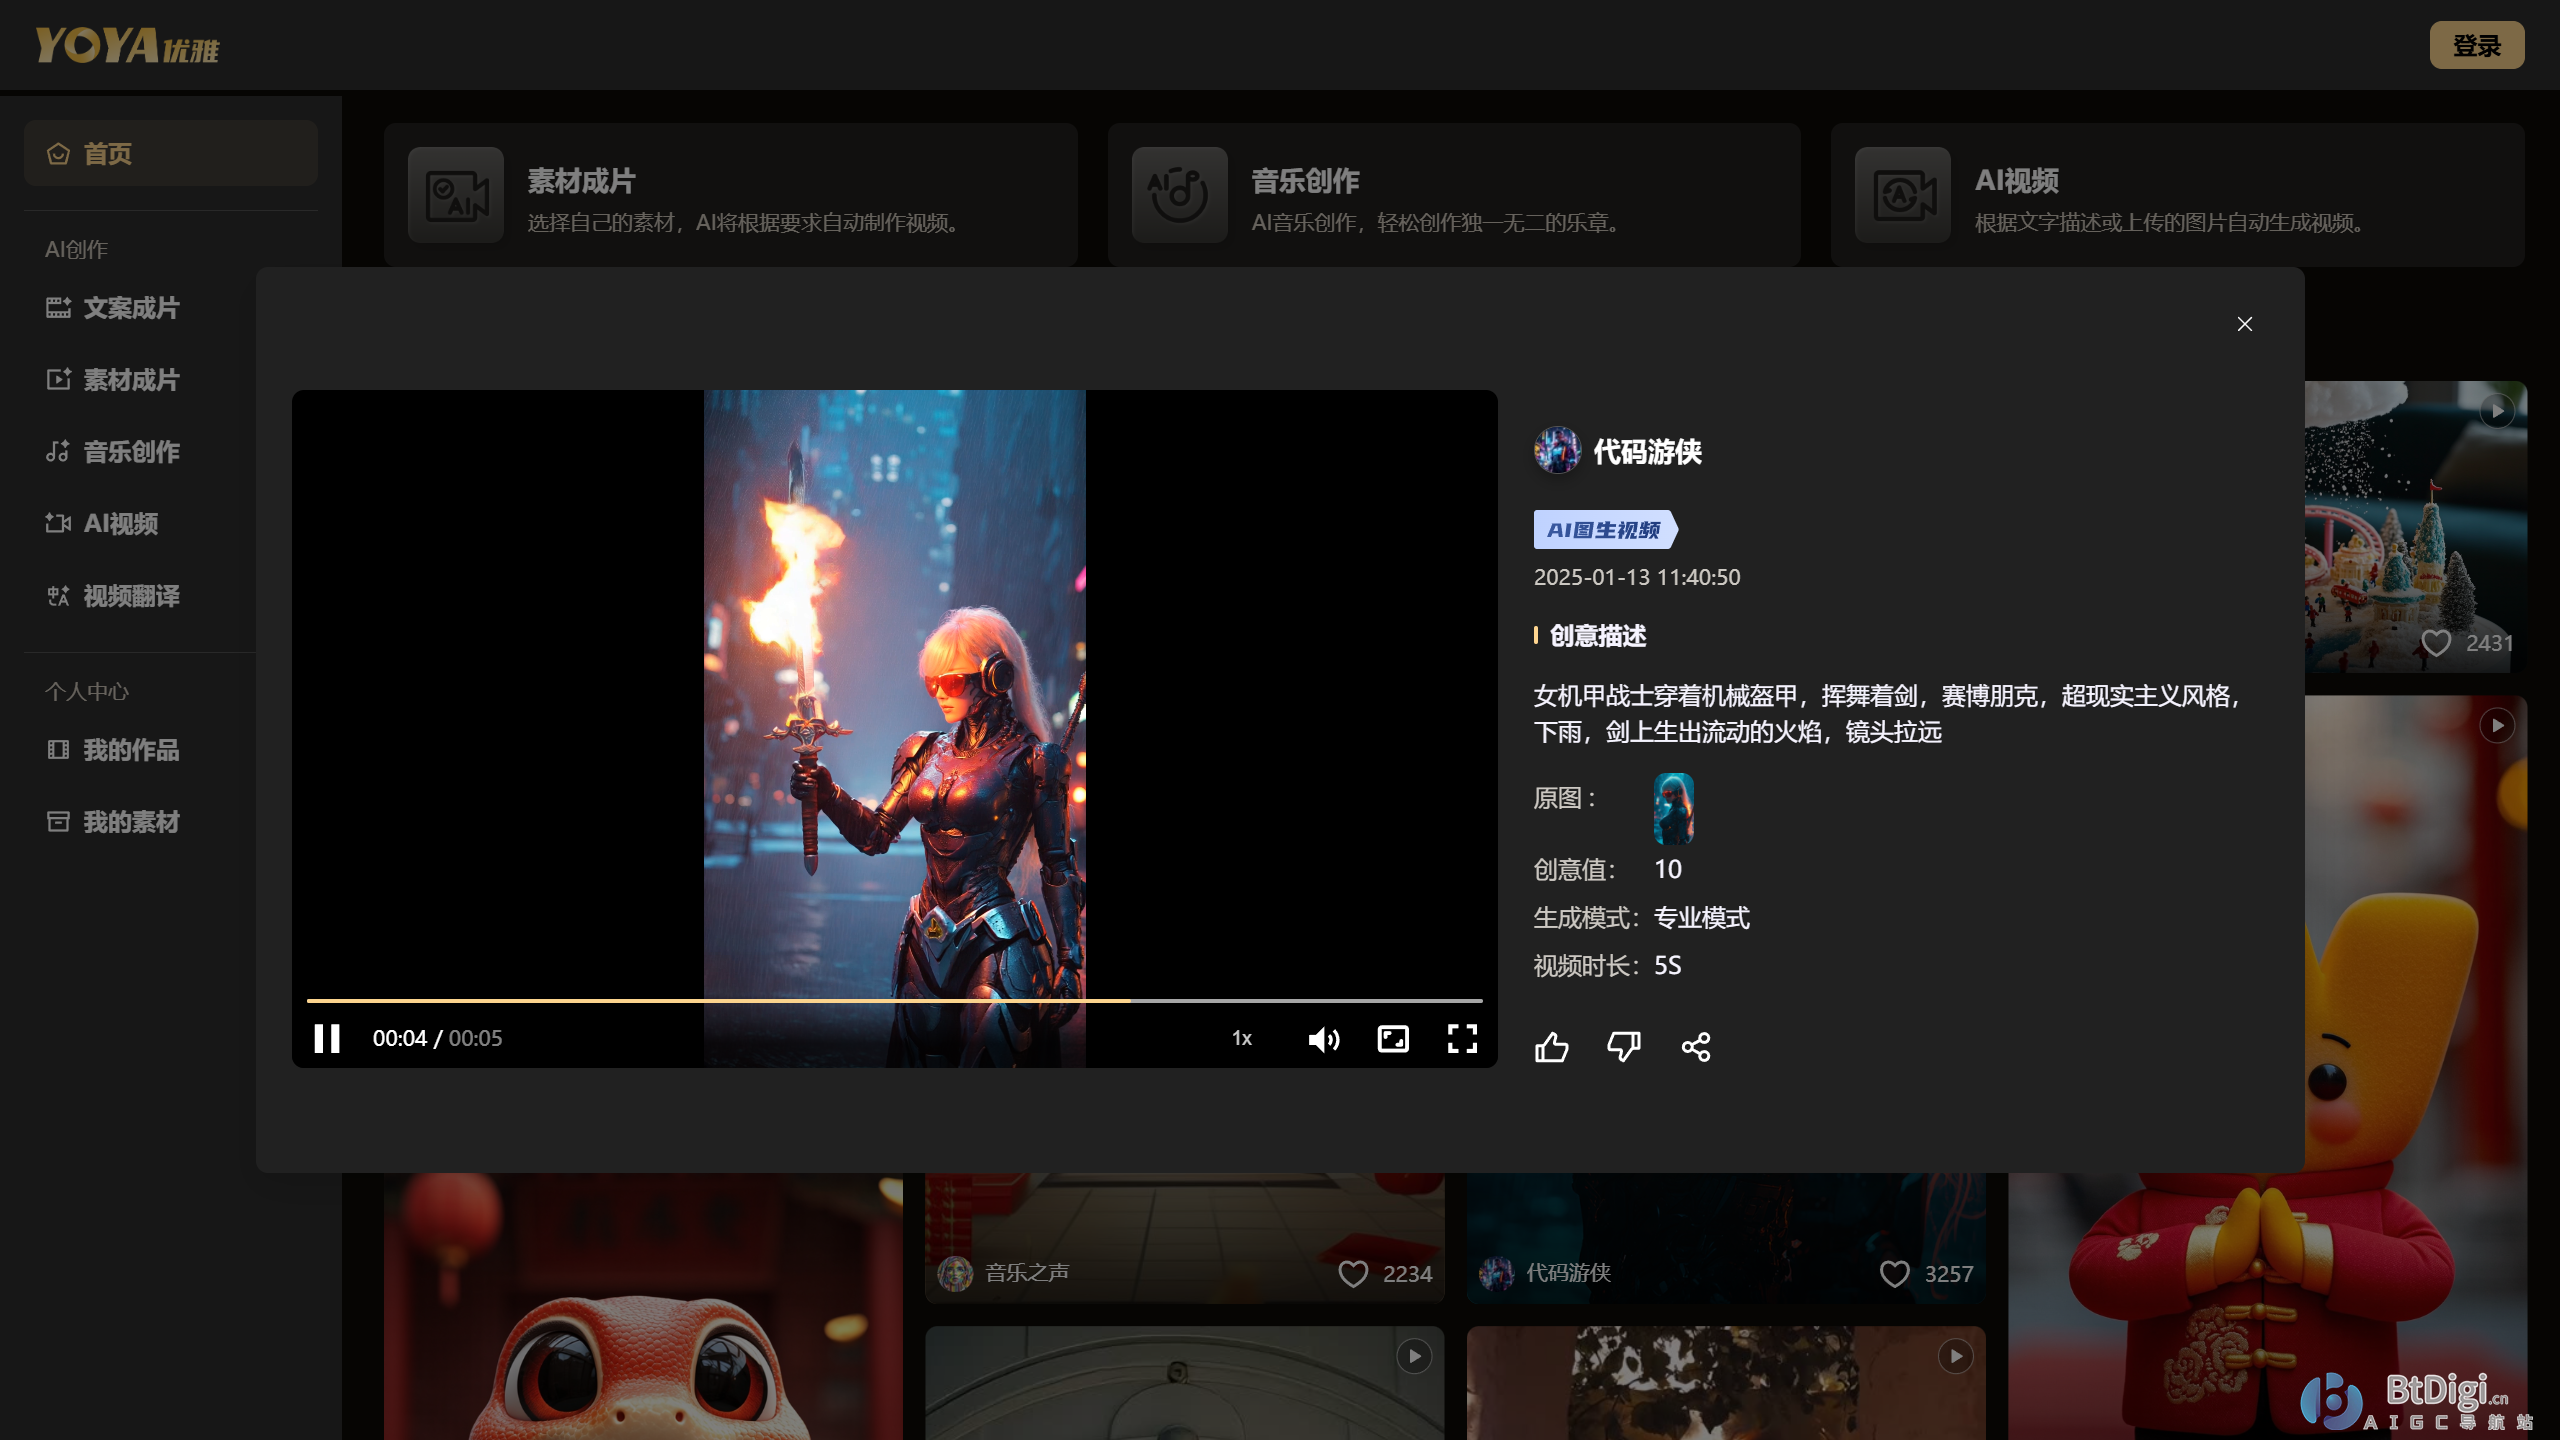The width and height of the screenshot is (2560, 1440).
Task: Click the 音乐创作 top card icon
Action: point(1180,195)
